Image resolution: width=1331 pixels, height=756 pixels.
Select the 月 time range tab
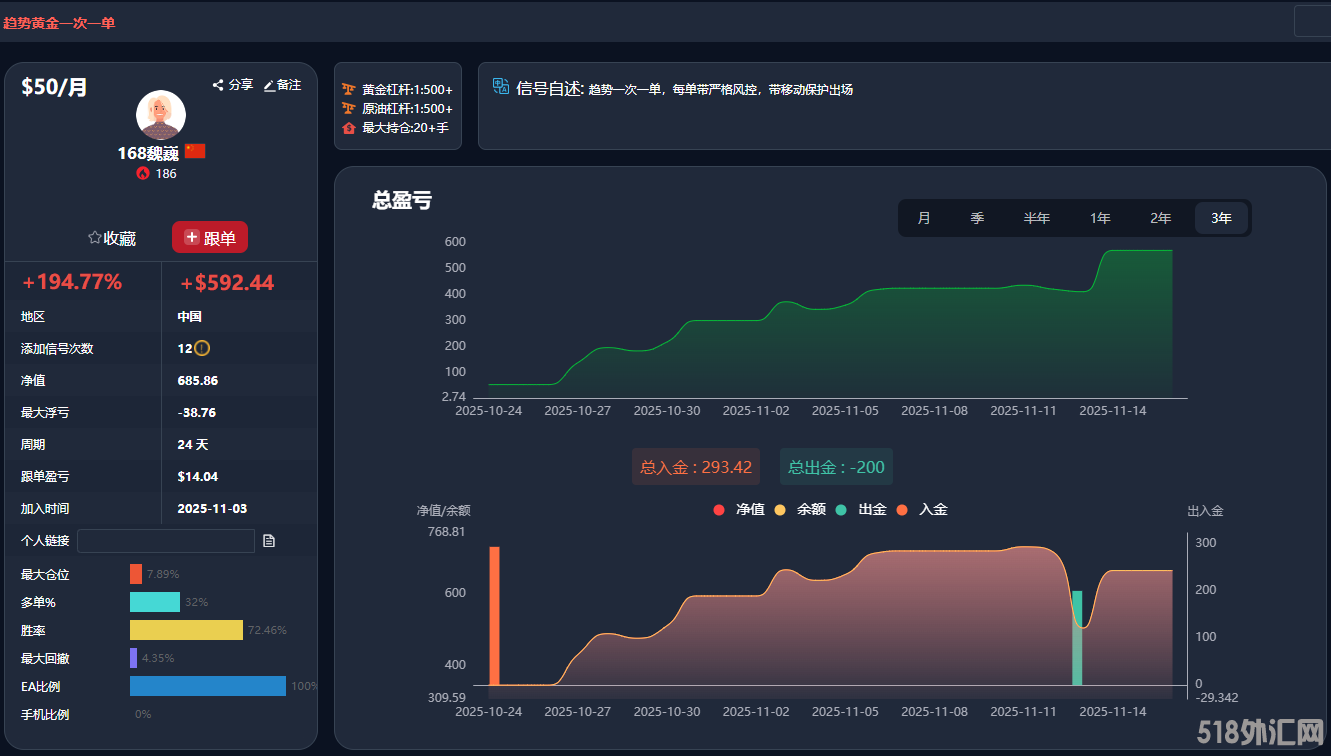click(924, 218)
